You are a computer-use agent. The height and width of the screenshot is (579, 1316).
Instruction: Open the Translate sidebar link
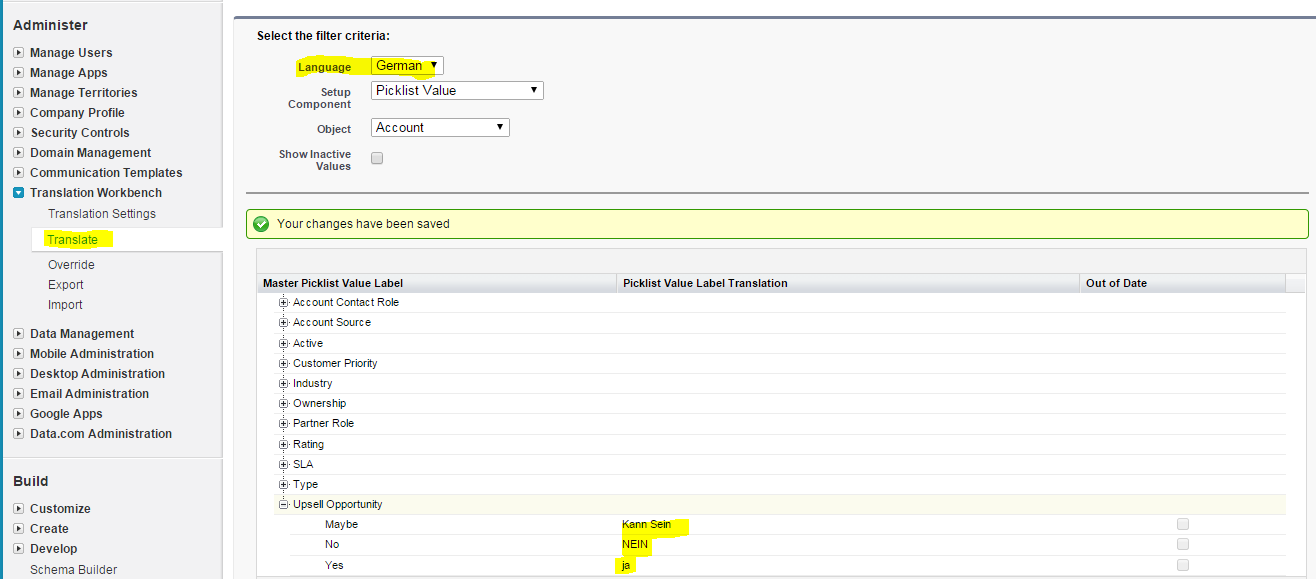click(x=73, y=240)
